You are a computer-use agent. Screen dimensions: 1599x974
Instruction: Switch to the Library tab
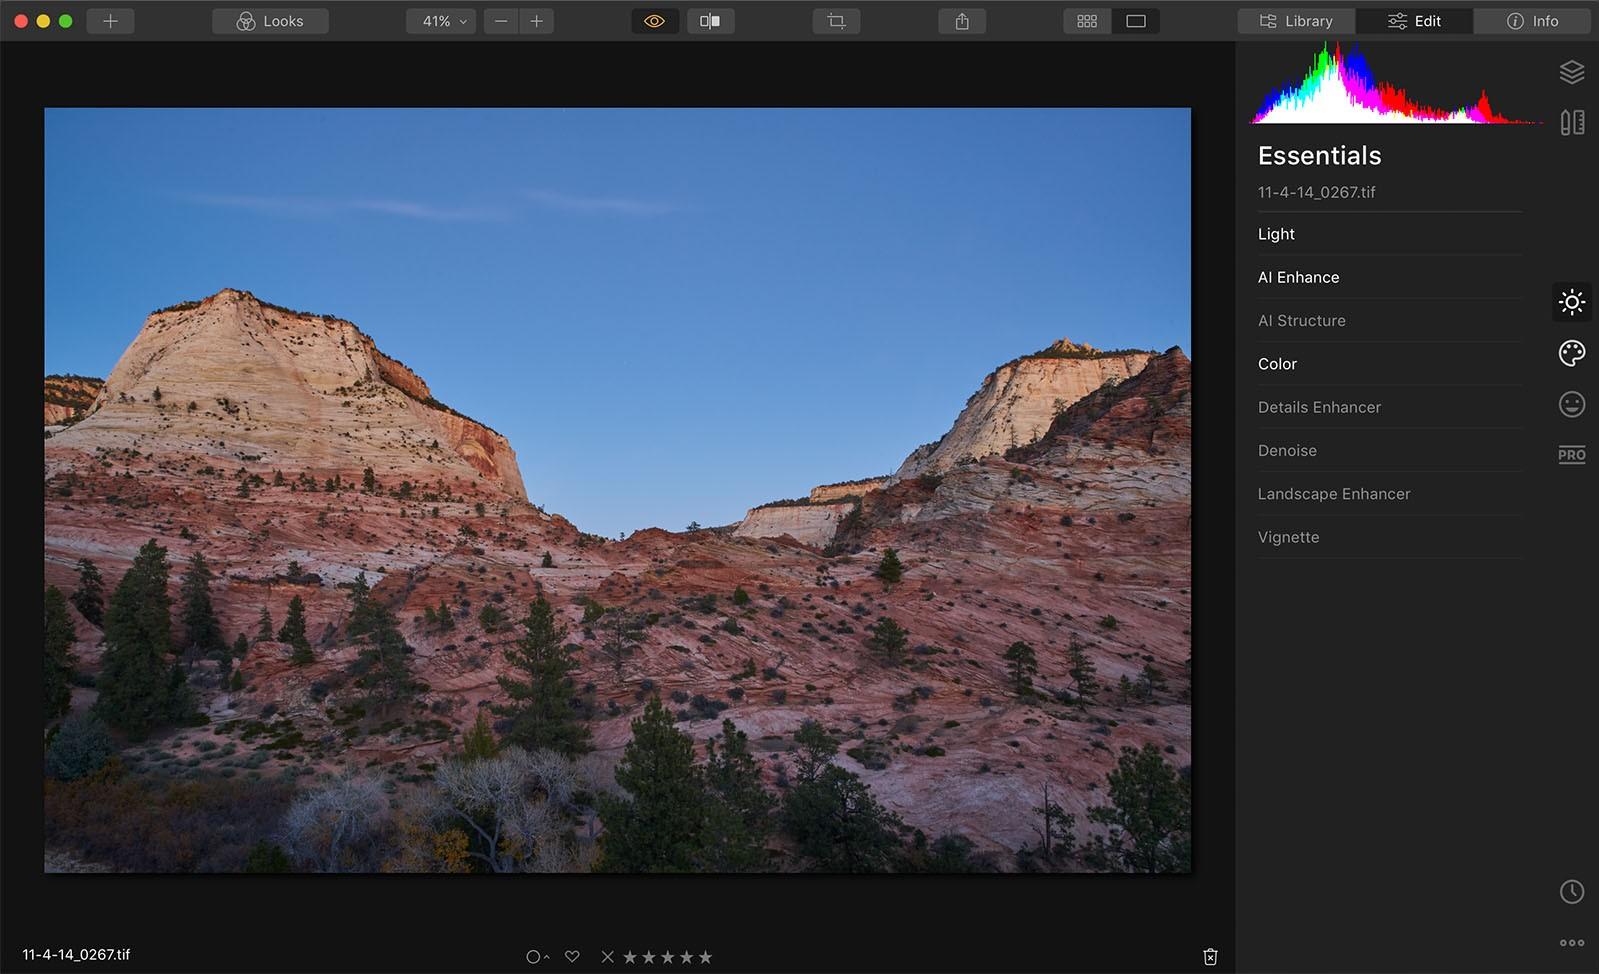tap(1296, 21)
